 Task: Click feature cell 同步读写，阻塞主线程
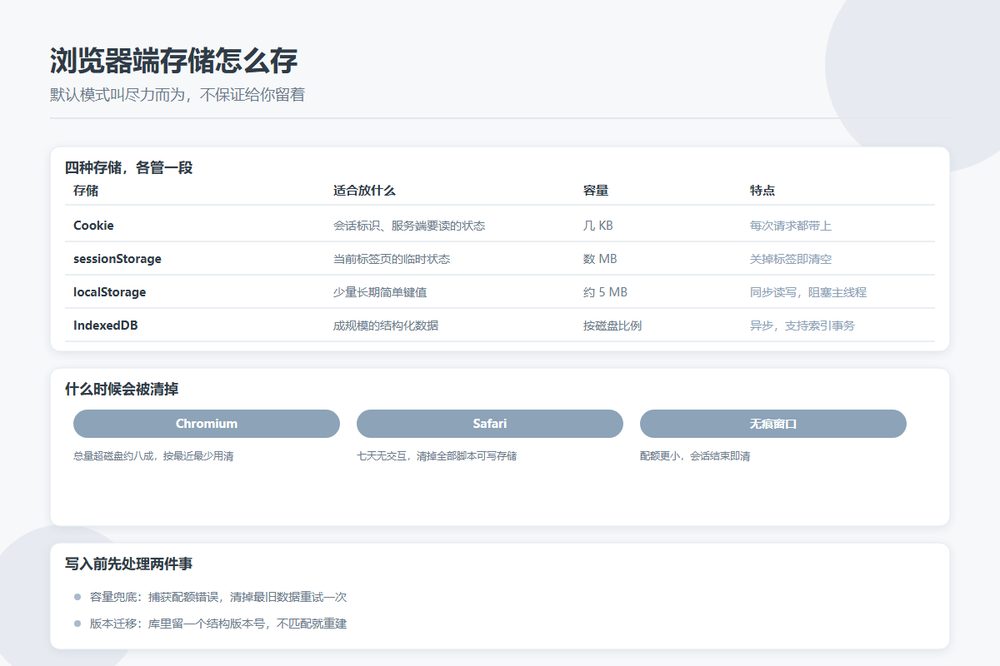(808, 292)
